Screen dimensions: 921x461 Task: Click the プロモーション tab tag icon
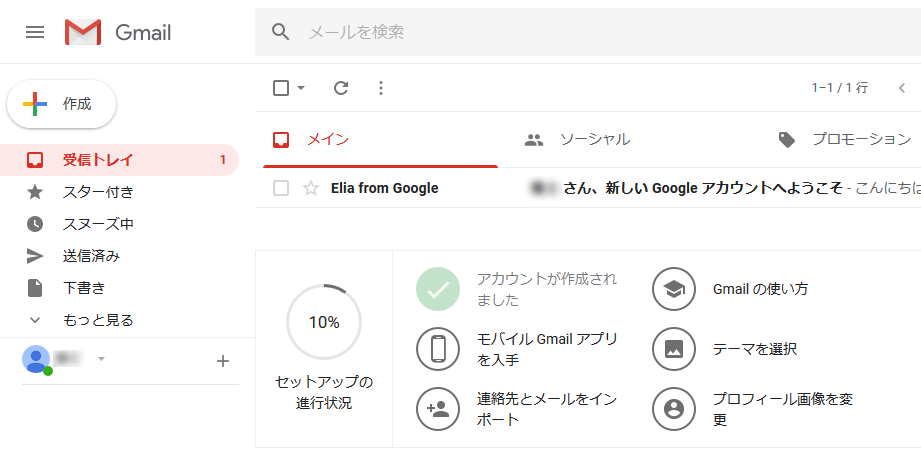point(786,140)
